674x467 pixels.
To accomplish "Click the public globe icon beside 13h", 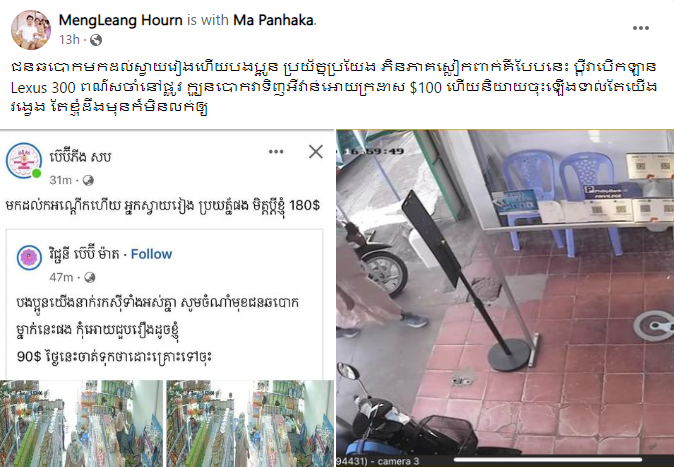I will coord(96,40).
